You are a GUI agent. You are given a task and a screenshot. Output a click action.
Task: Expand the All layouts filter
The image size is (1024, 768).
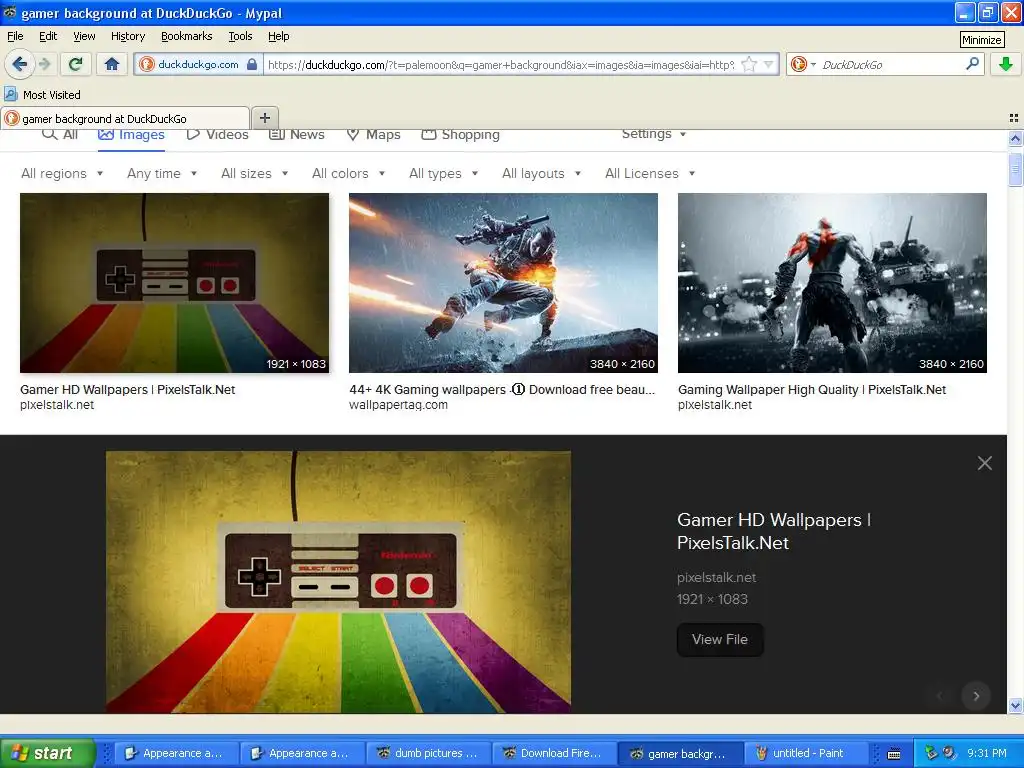coord(541,173)
